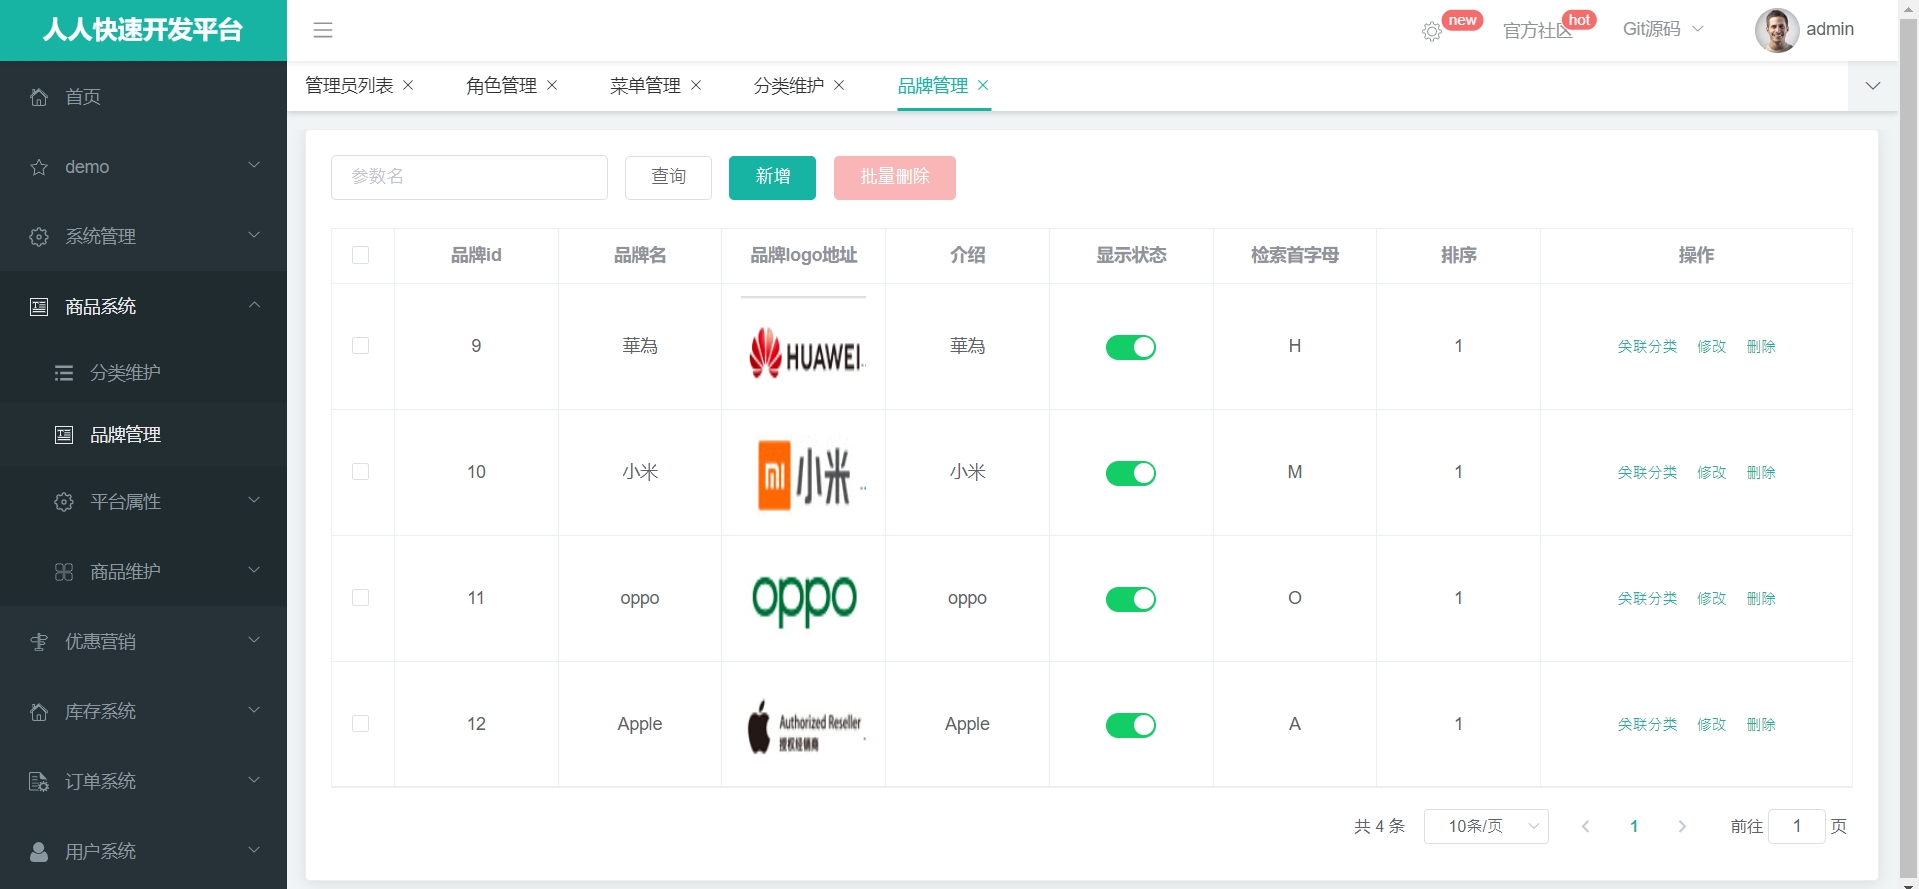Close the 菜单管理 tab
1919x889 pixels.
point(696,85)
